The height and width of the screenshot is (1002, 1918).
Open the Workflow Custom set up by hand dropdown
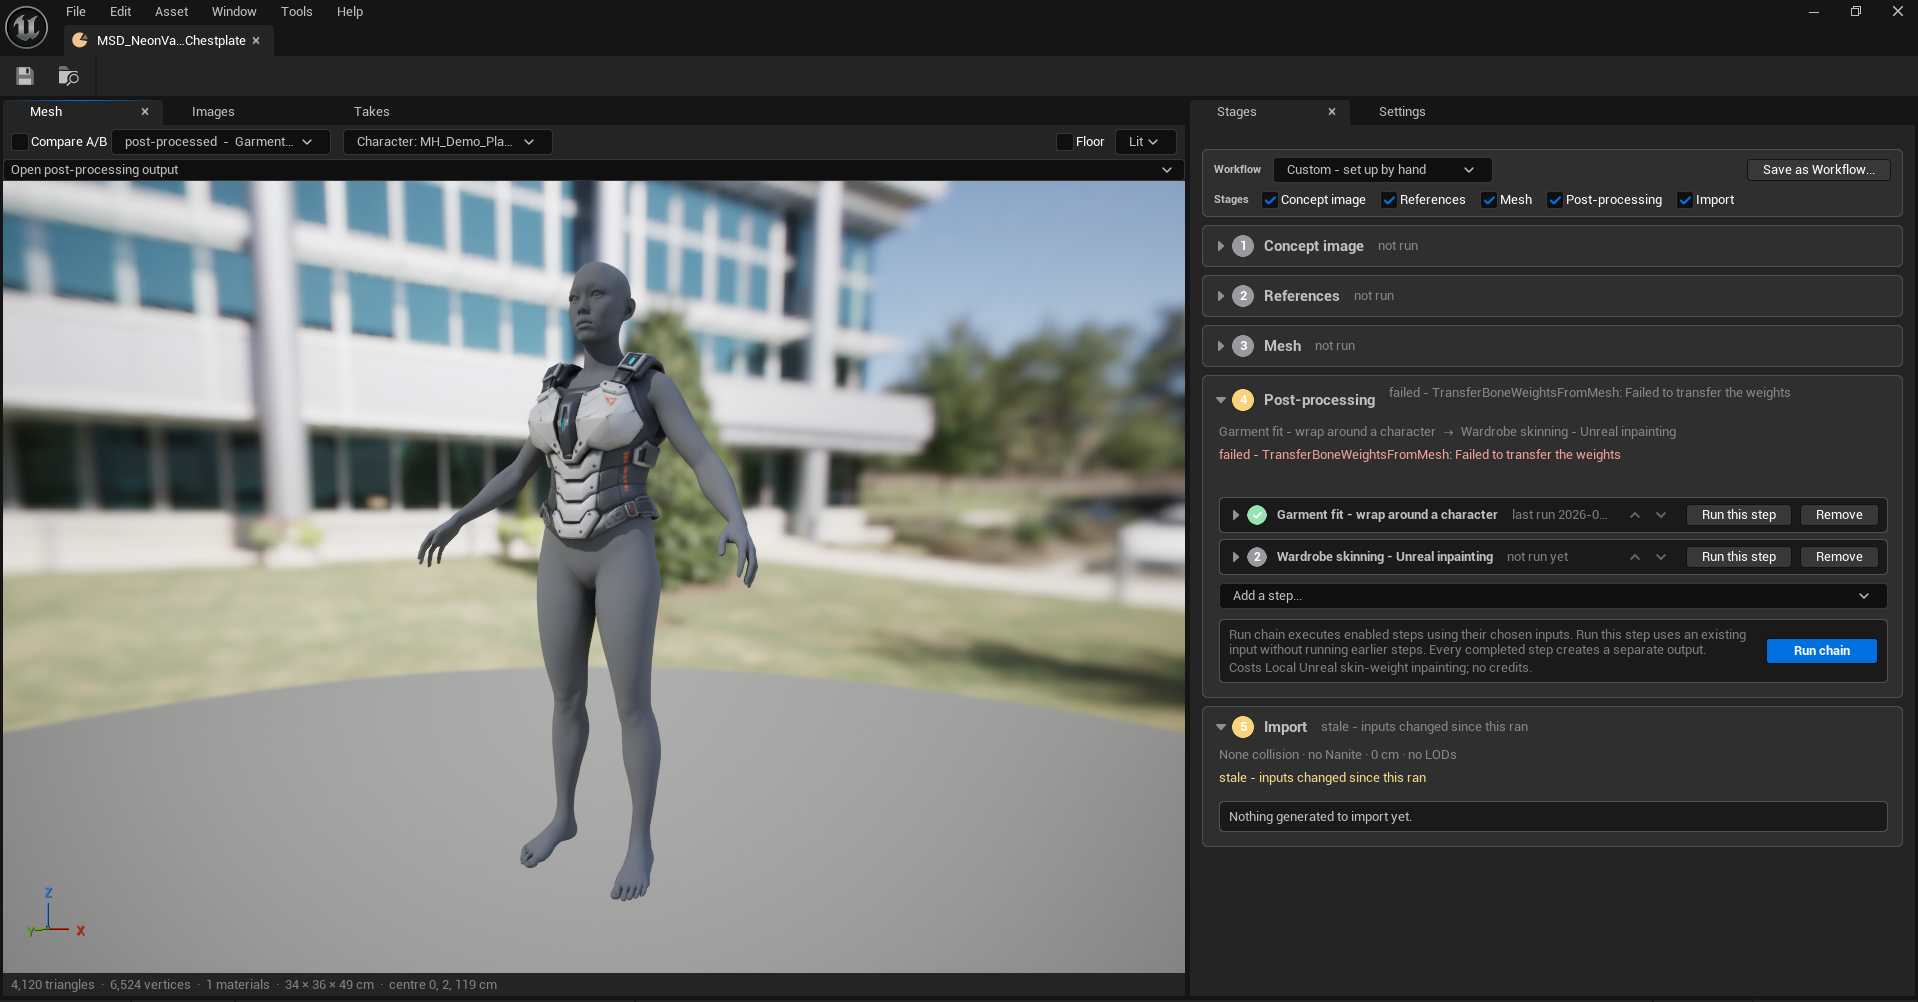click(1382, 170)
